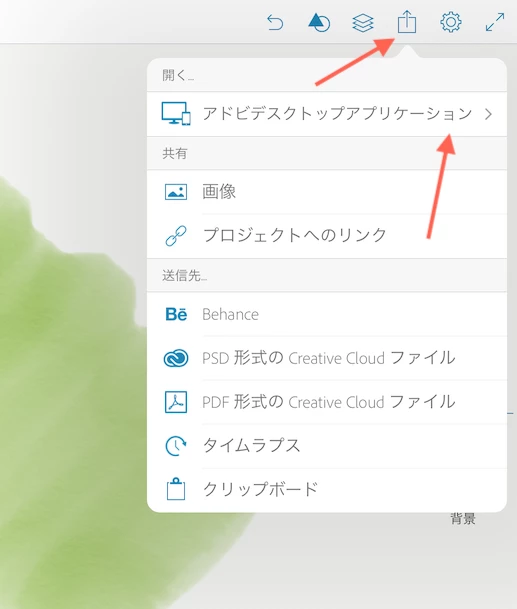Open the settings gear icon
The image size is (517, 609).
451,22
